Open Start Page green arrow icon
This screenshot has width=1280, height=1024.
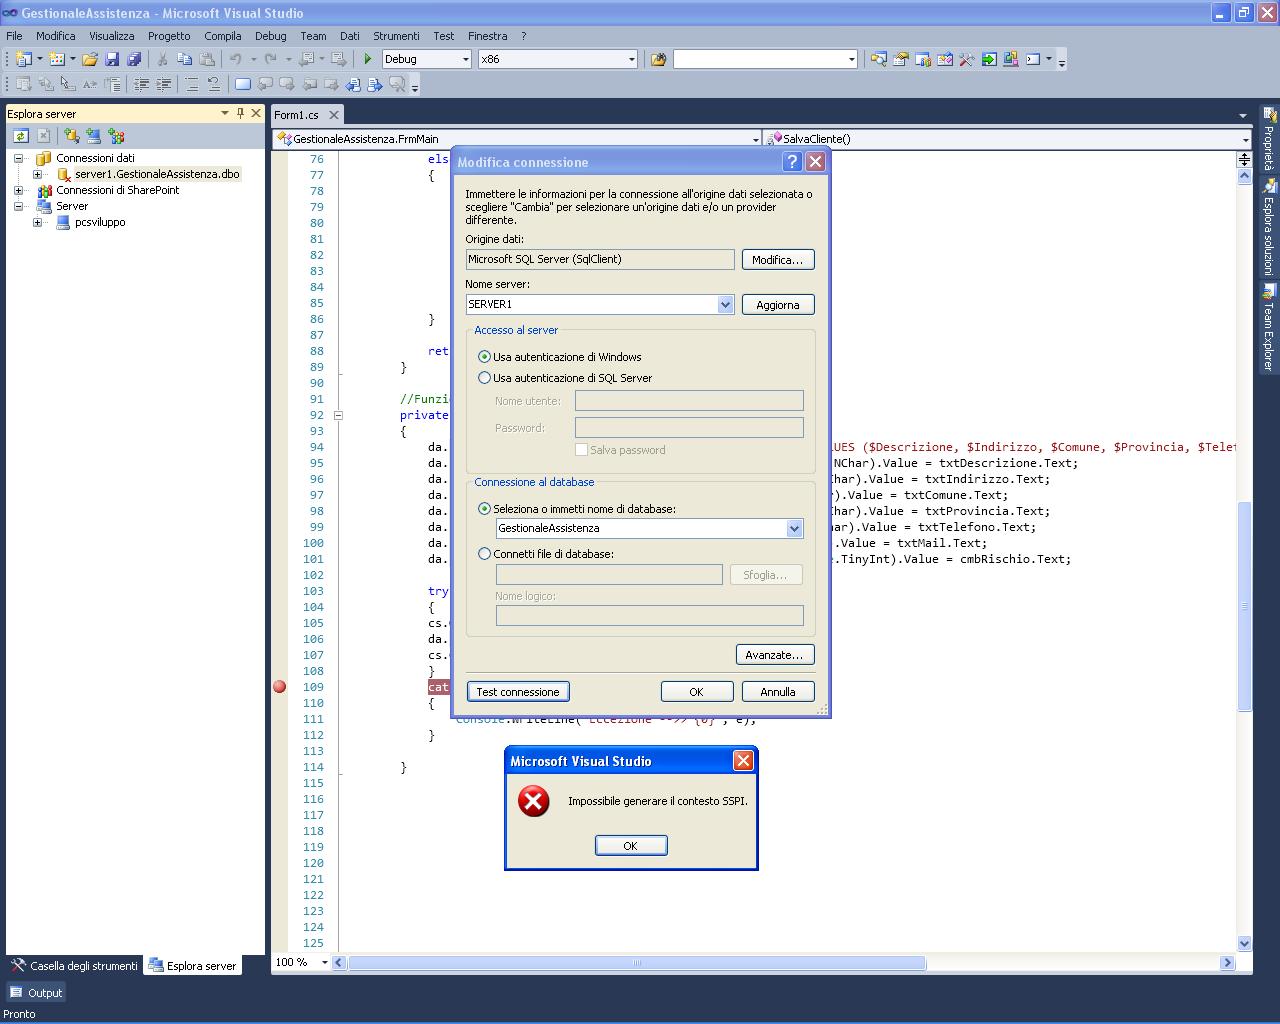pyautogui.click(x=989, y=59)
